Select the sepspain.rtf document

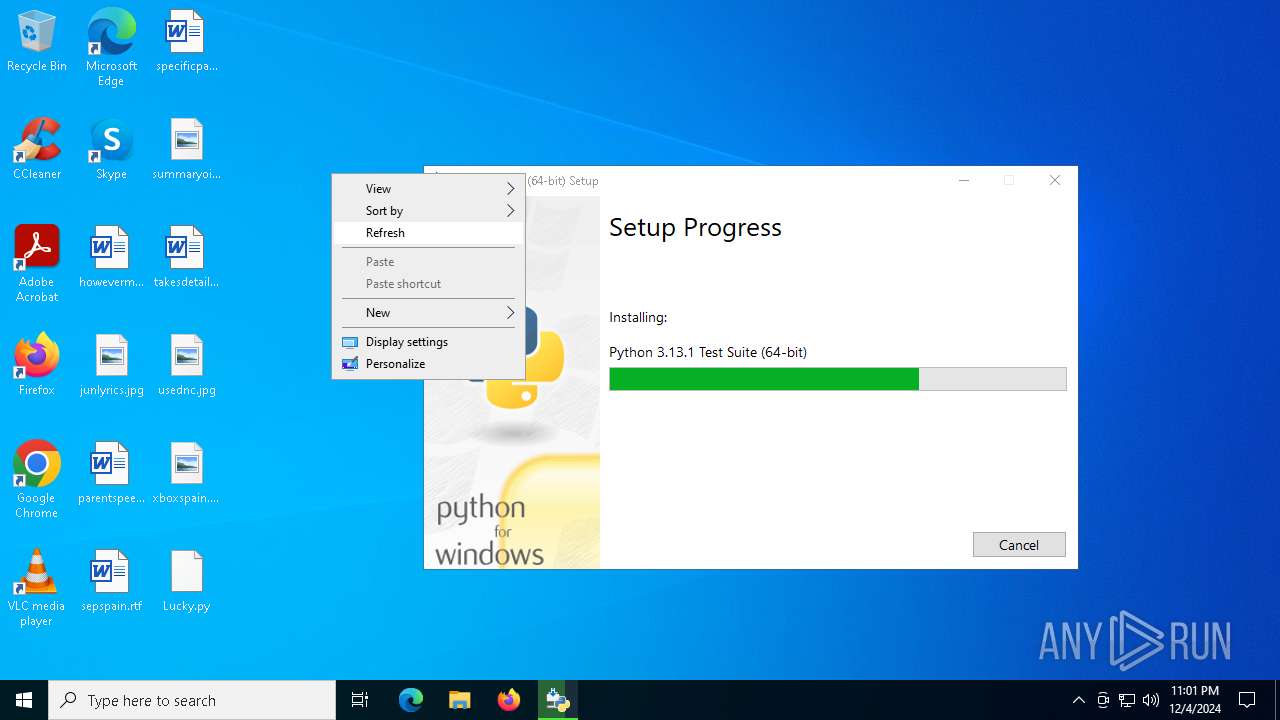[111, 582]
